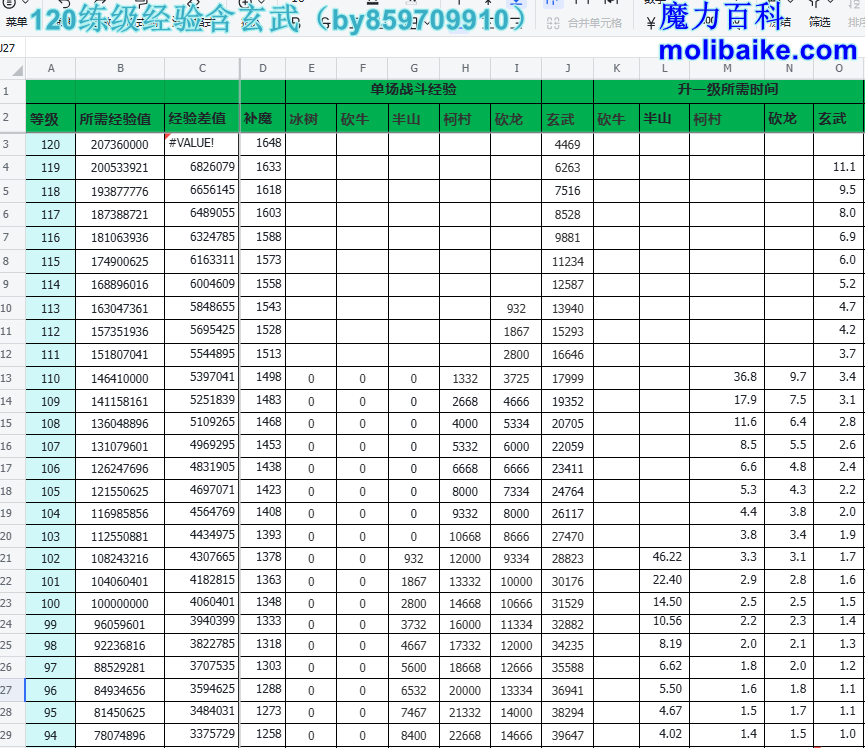Click the cell name box showing J27
This screenshot has height=748, width=865.
tap(12, 48)
